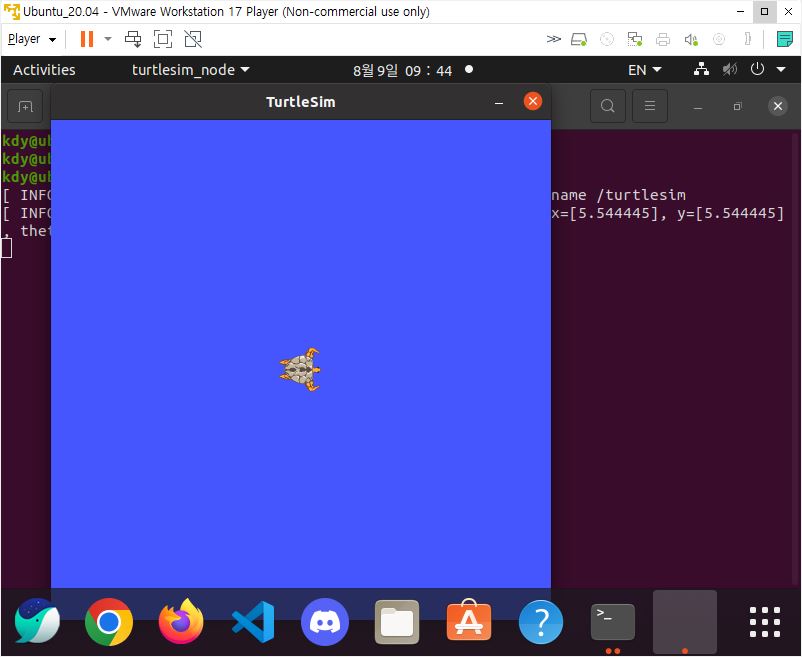Click the muted volume icon in top bar

[x=730, y=70]
